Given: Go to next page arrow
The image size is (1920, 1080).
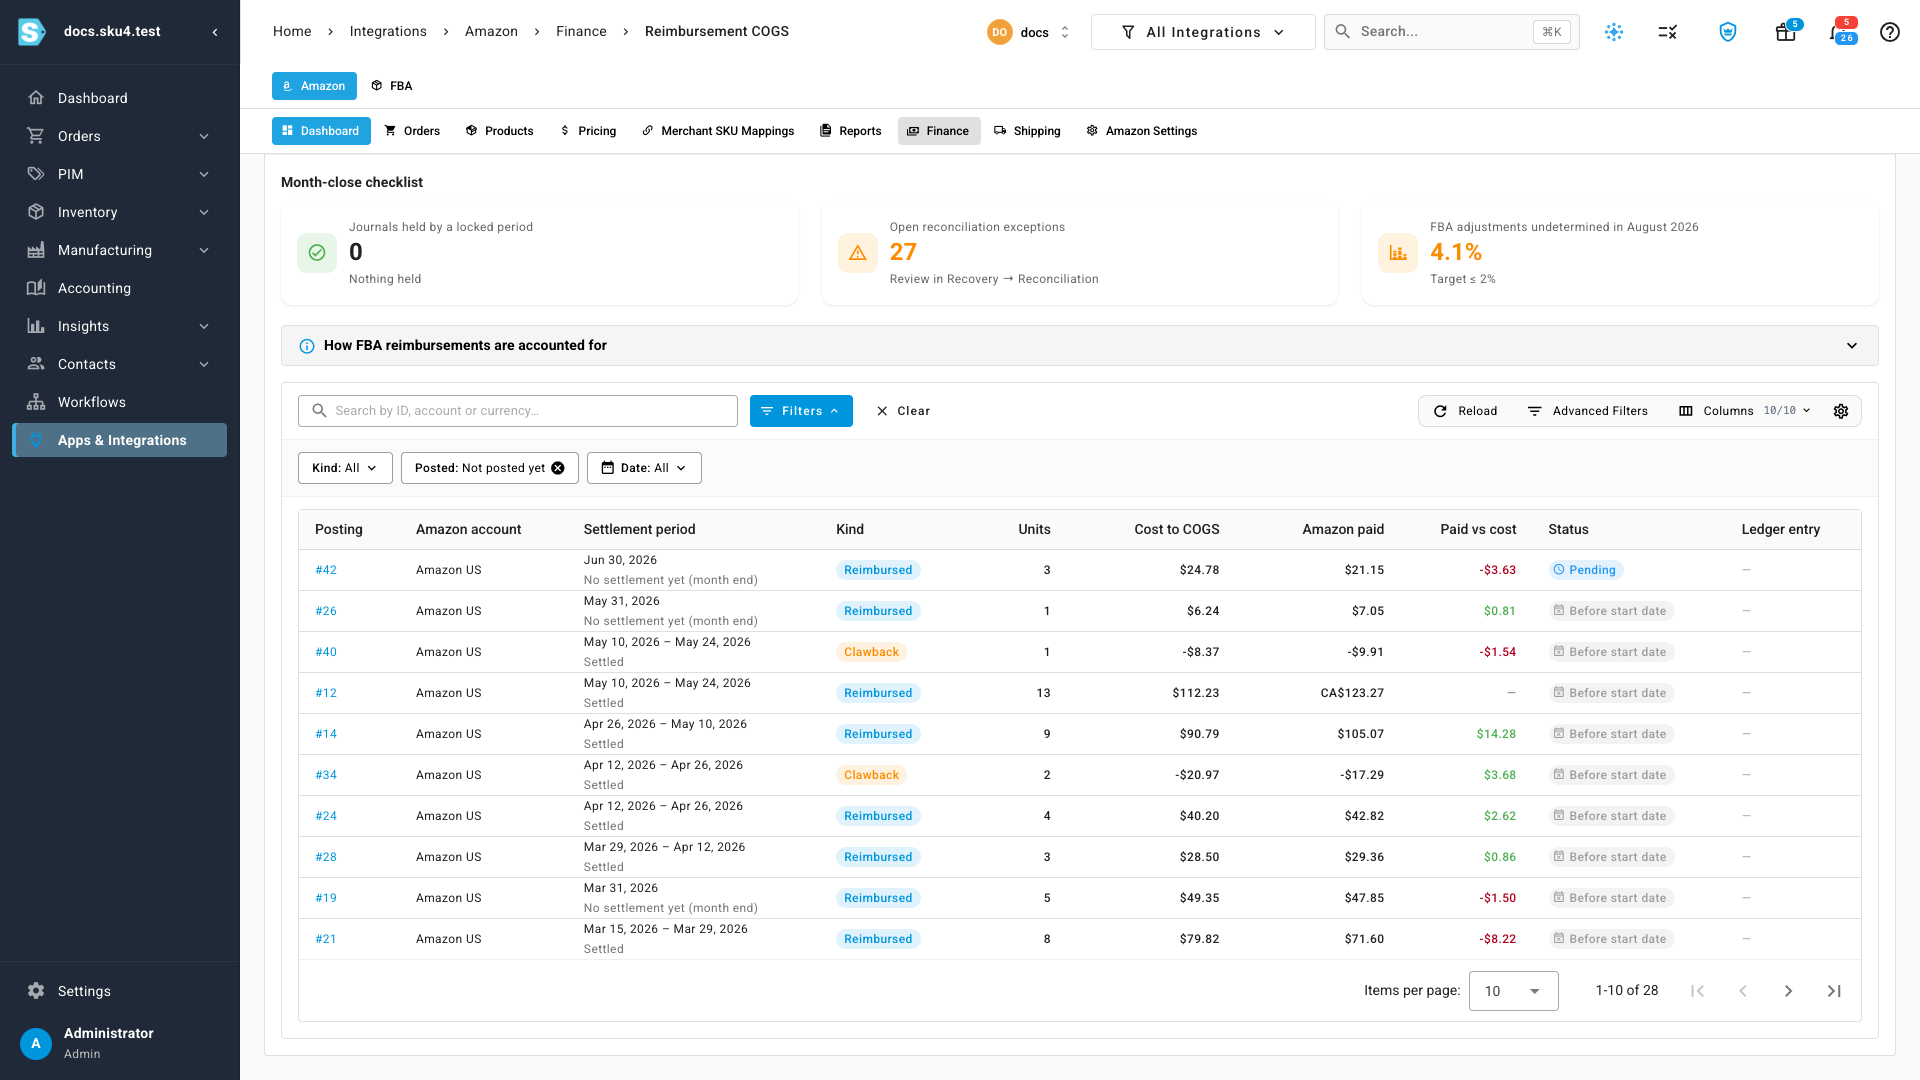Looking at the screenshot, I should [x=1788, y=991].
